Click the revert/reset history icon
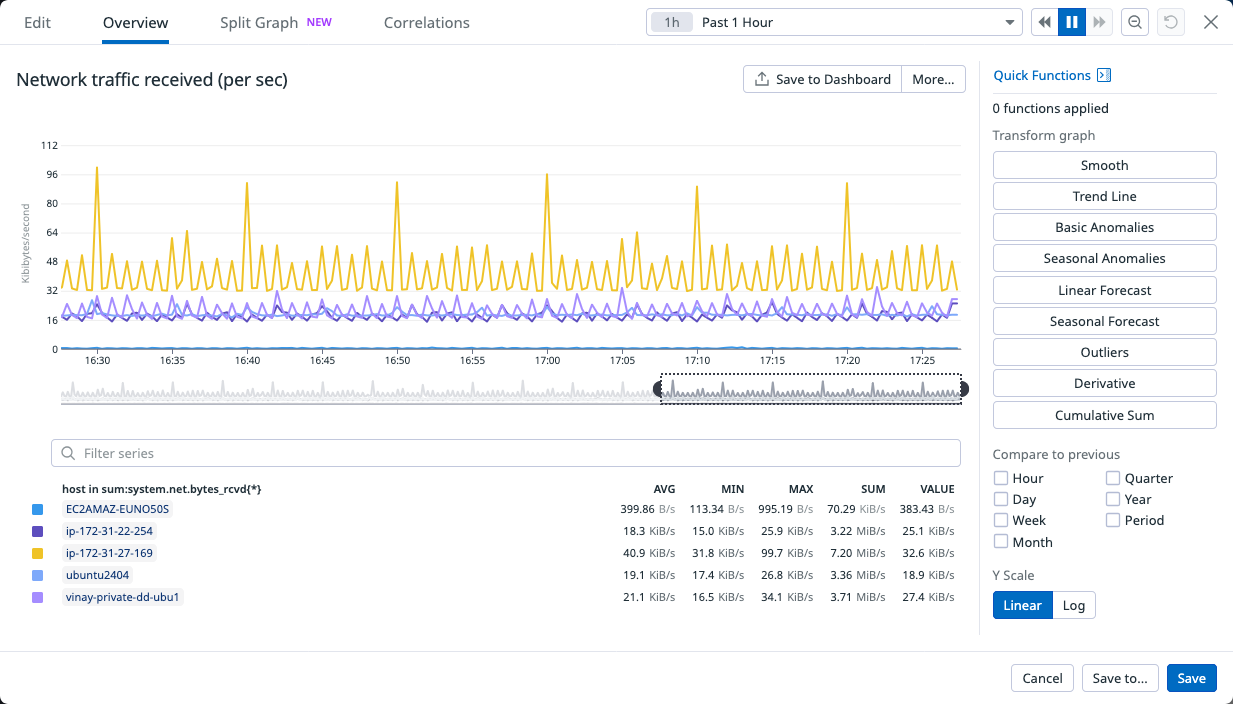Screen dimensions: 1233x704 coord(1170,21)
